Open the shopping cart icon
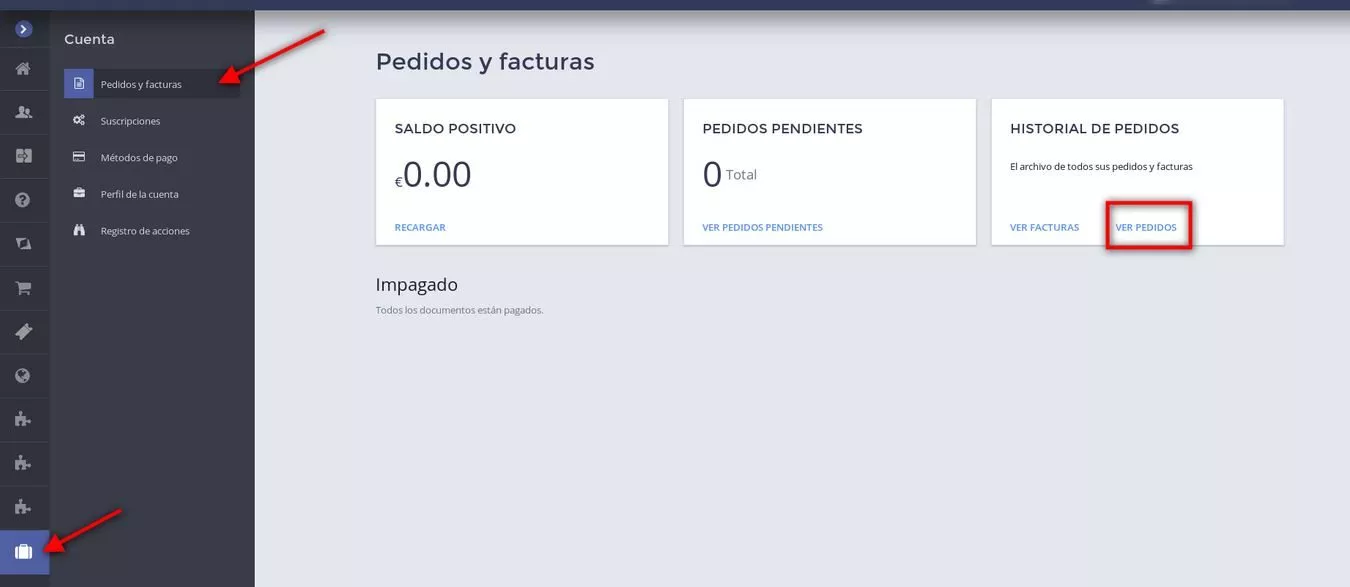The image size is (1350, 587). tap(24, 288)
